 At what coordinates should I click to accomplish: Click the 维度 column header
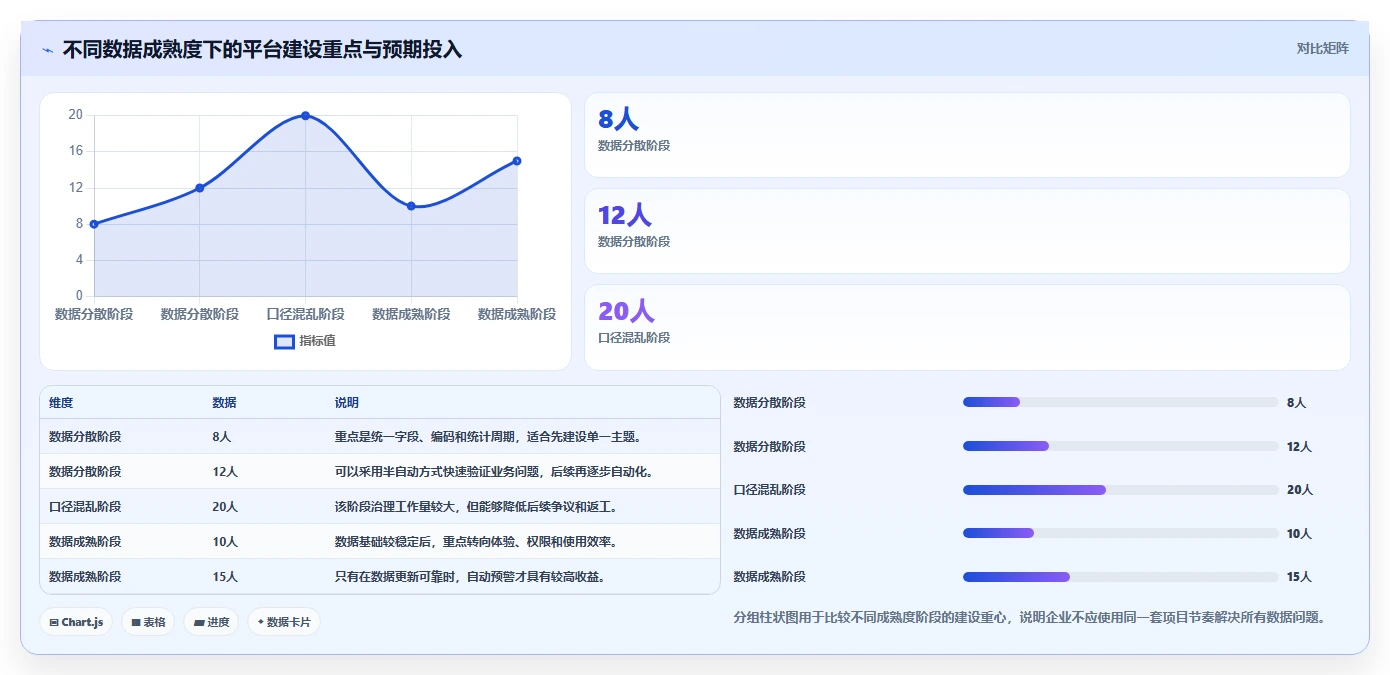point(61,403)
